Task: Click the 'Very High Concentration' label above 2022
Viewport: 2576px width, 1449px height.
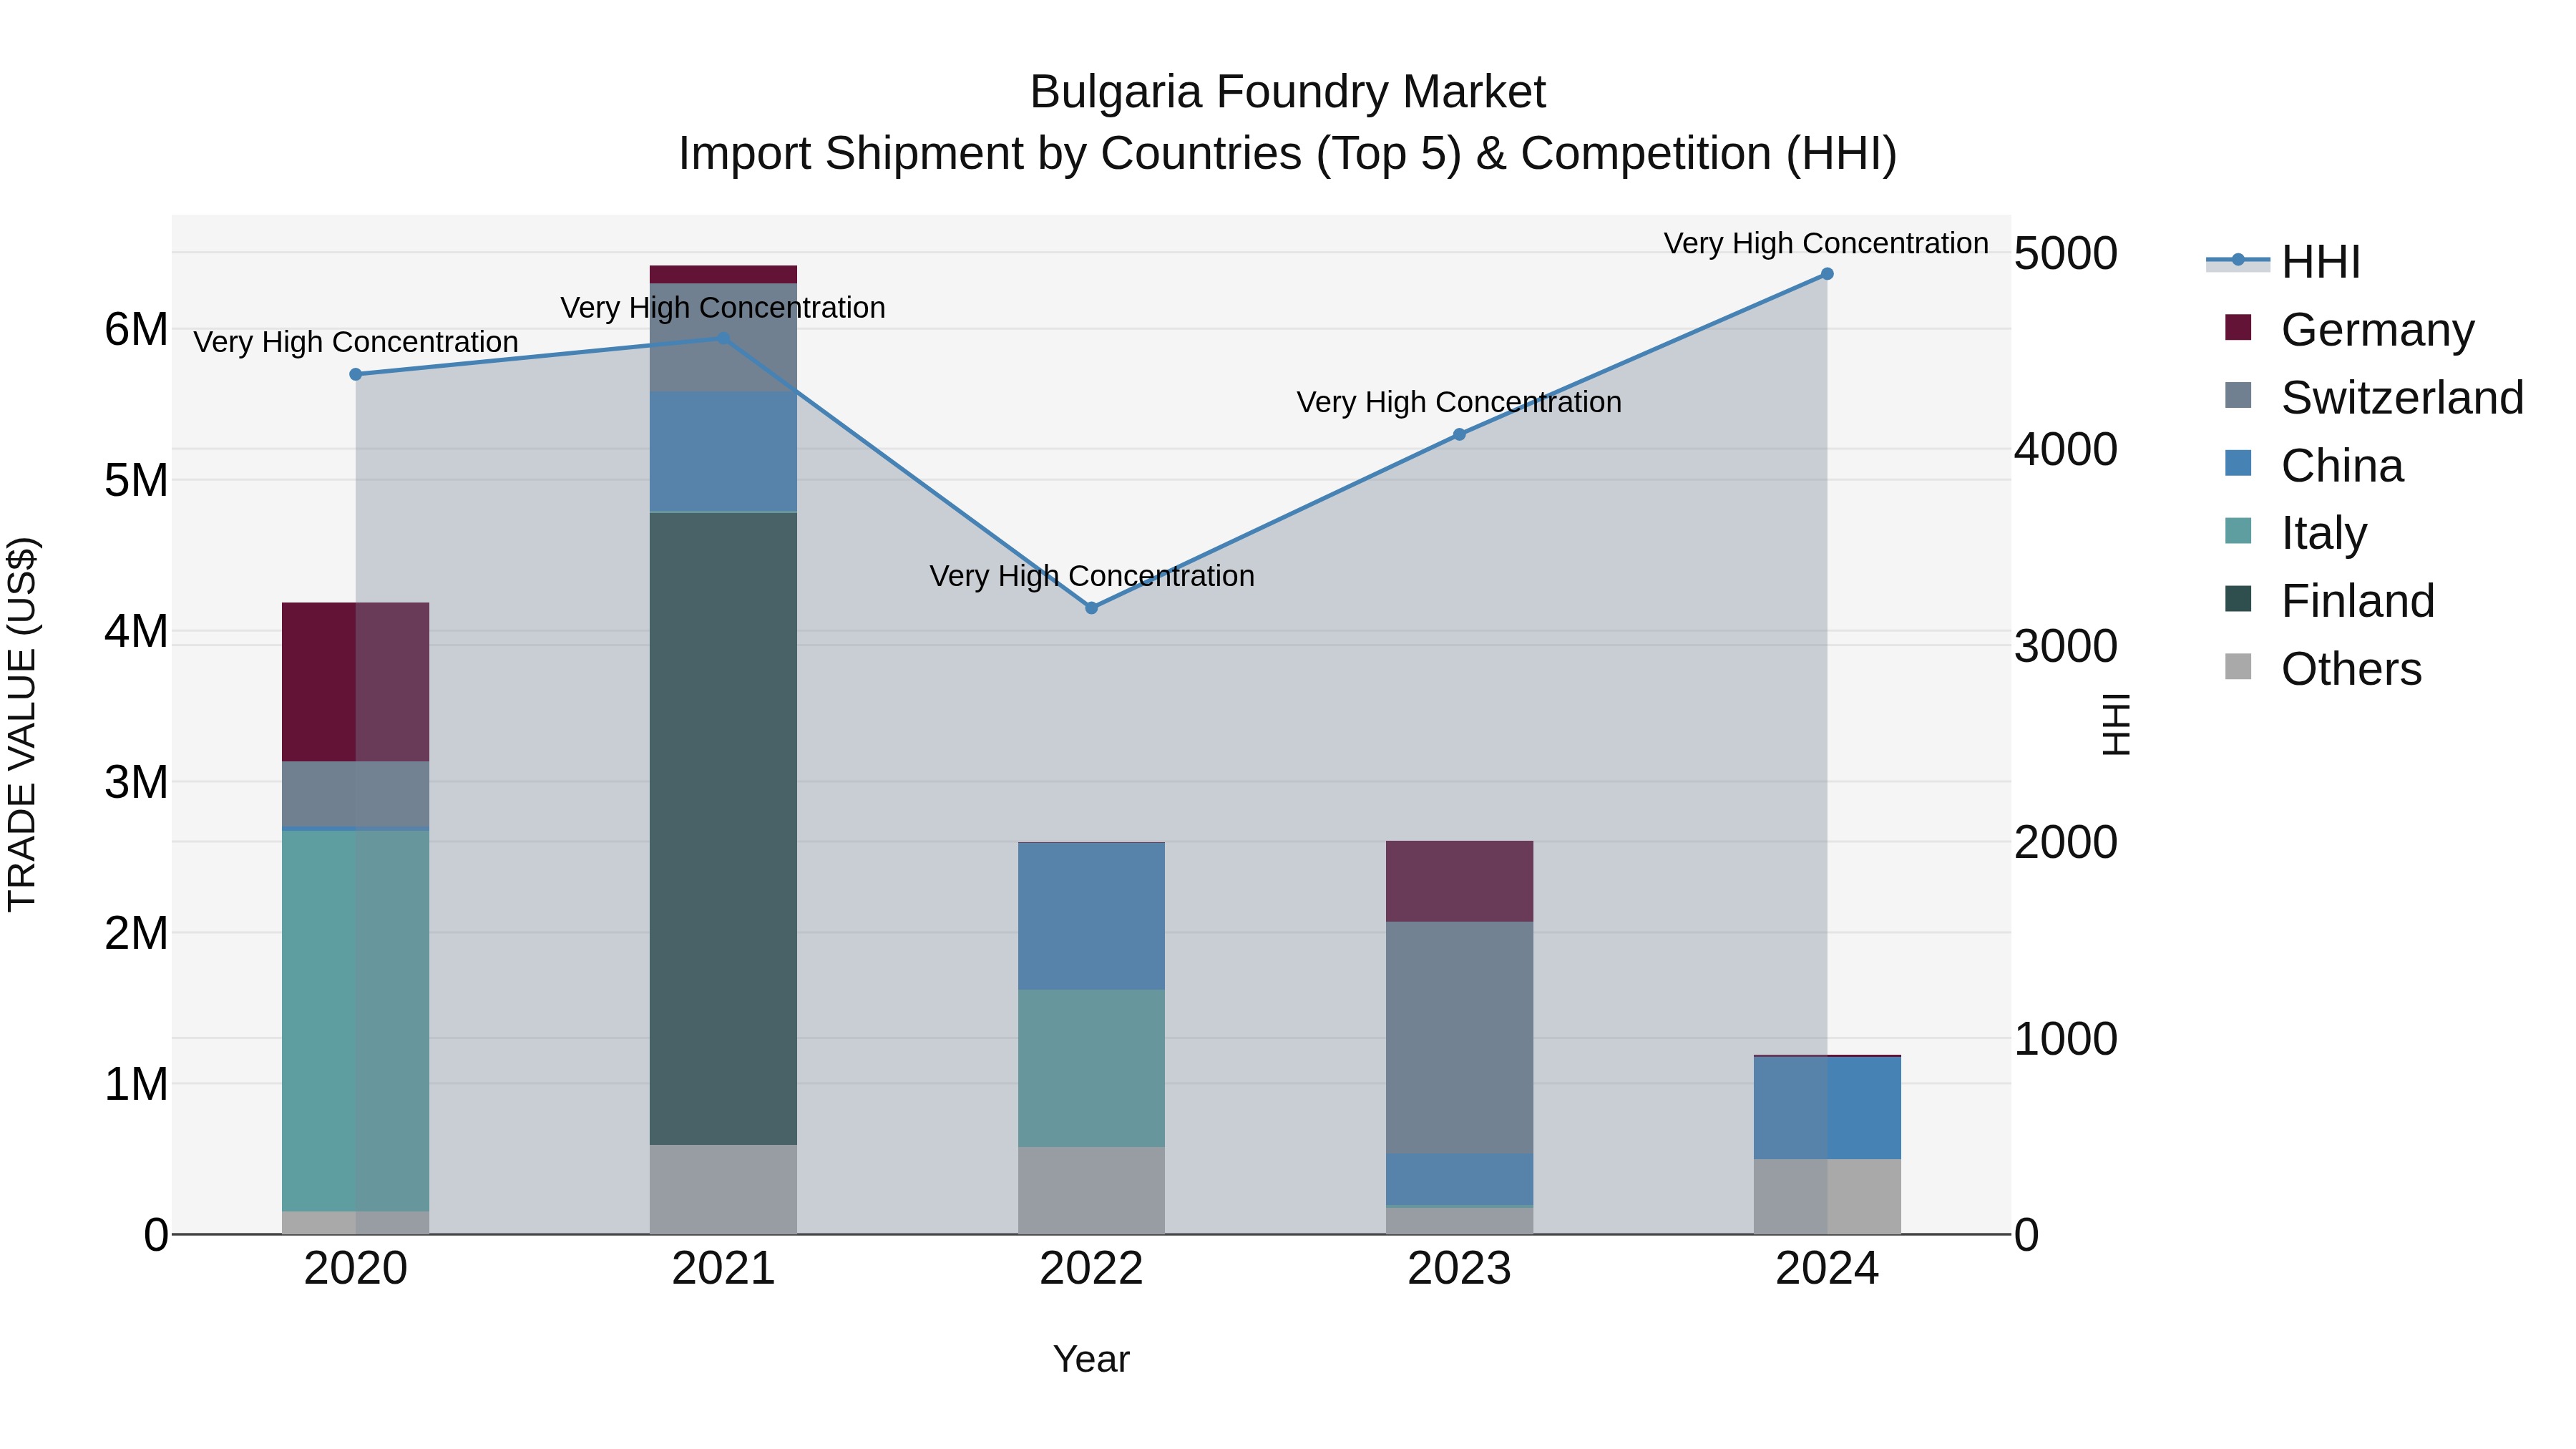Action: tap(1092, 576)
